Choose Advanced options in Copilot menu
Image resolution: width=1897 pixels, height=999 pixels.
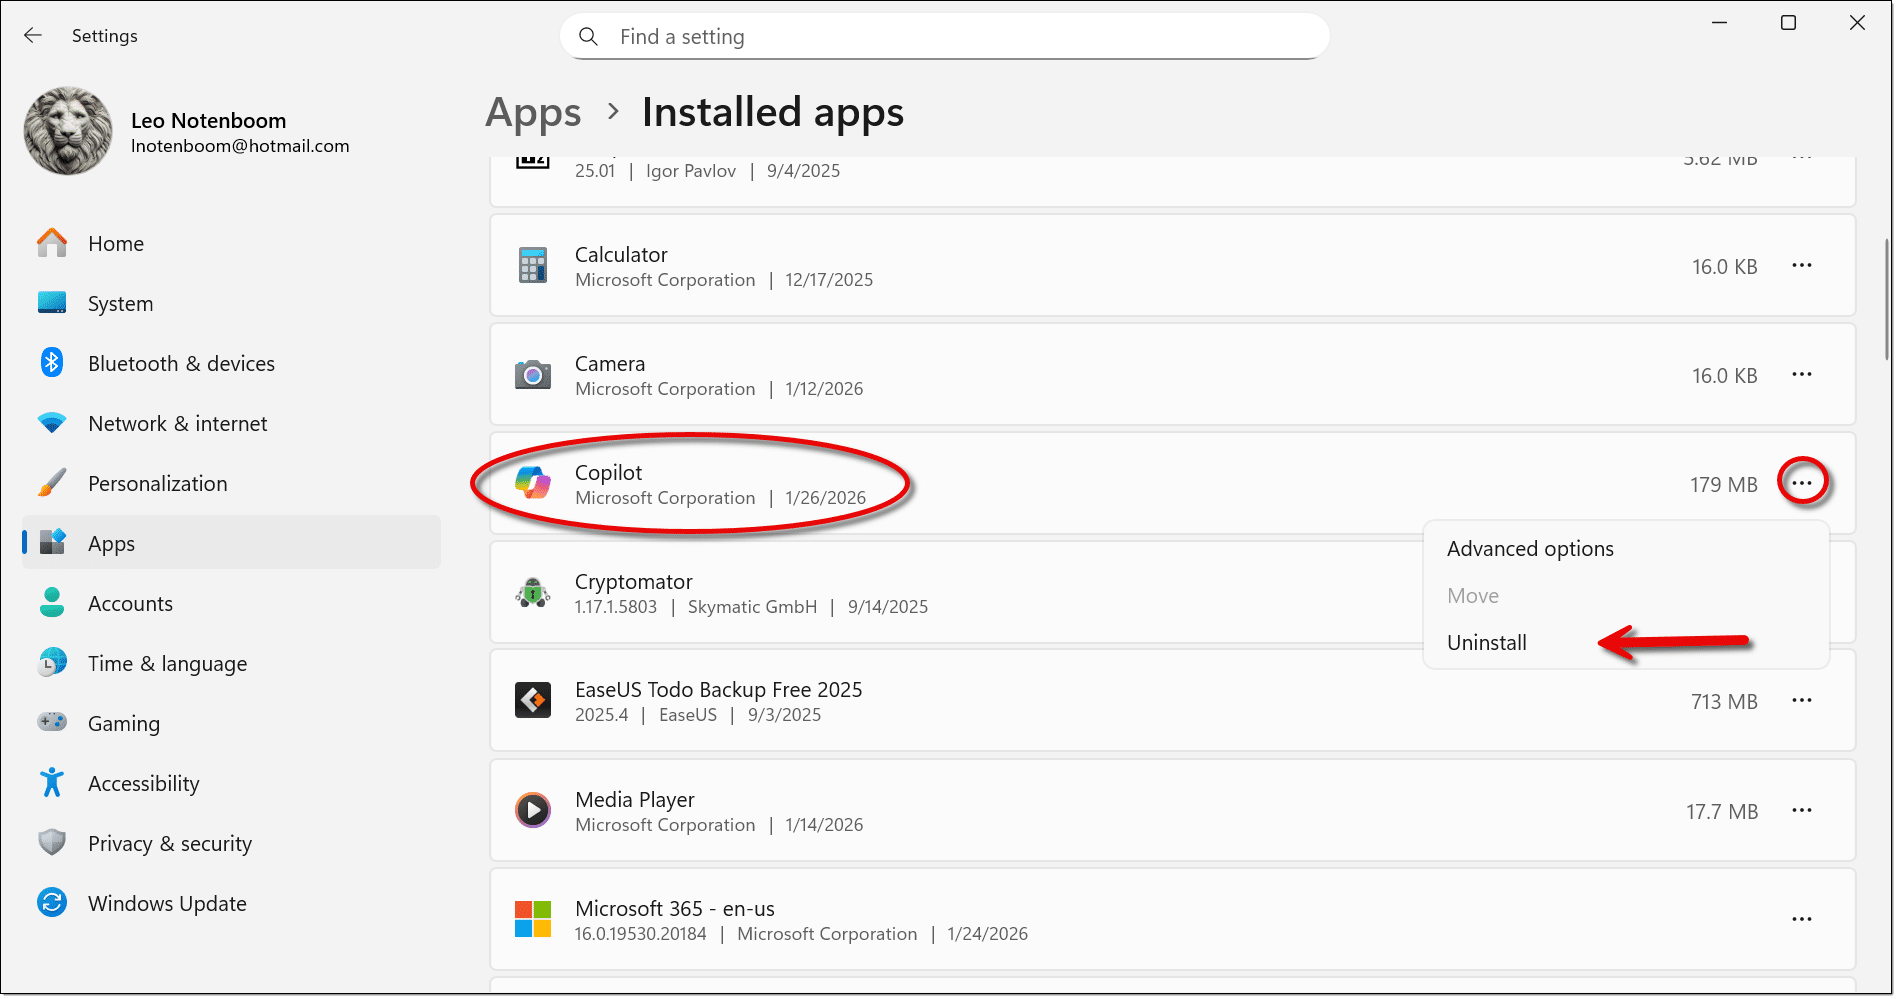click(x=1529, y=549)
